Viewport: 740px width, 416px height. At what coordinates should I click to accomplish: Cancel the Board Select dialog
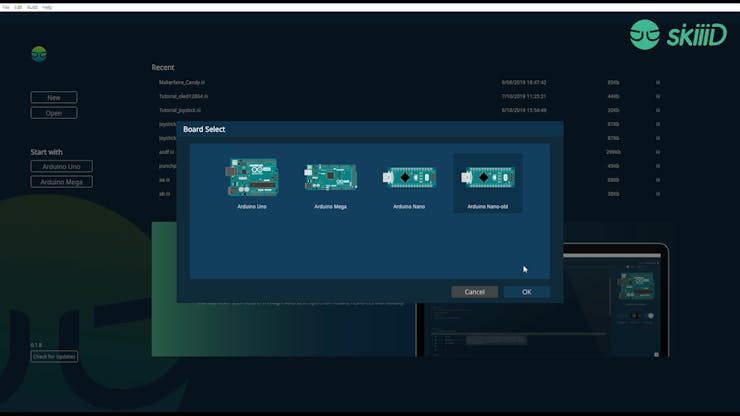474,292
